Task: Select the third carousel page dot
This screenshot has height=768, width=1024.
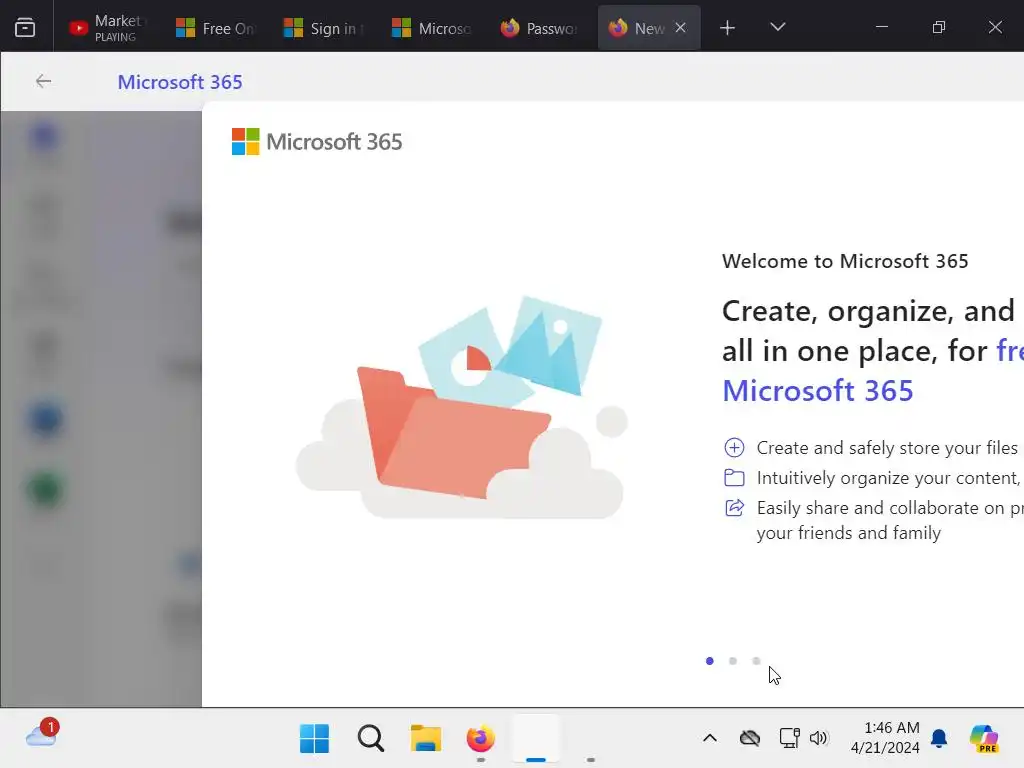Action: 756,661
